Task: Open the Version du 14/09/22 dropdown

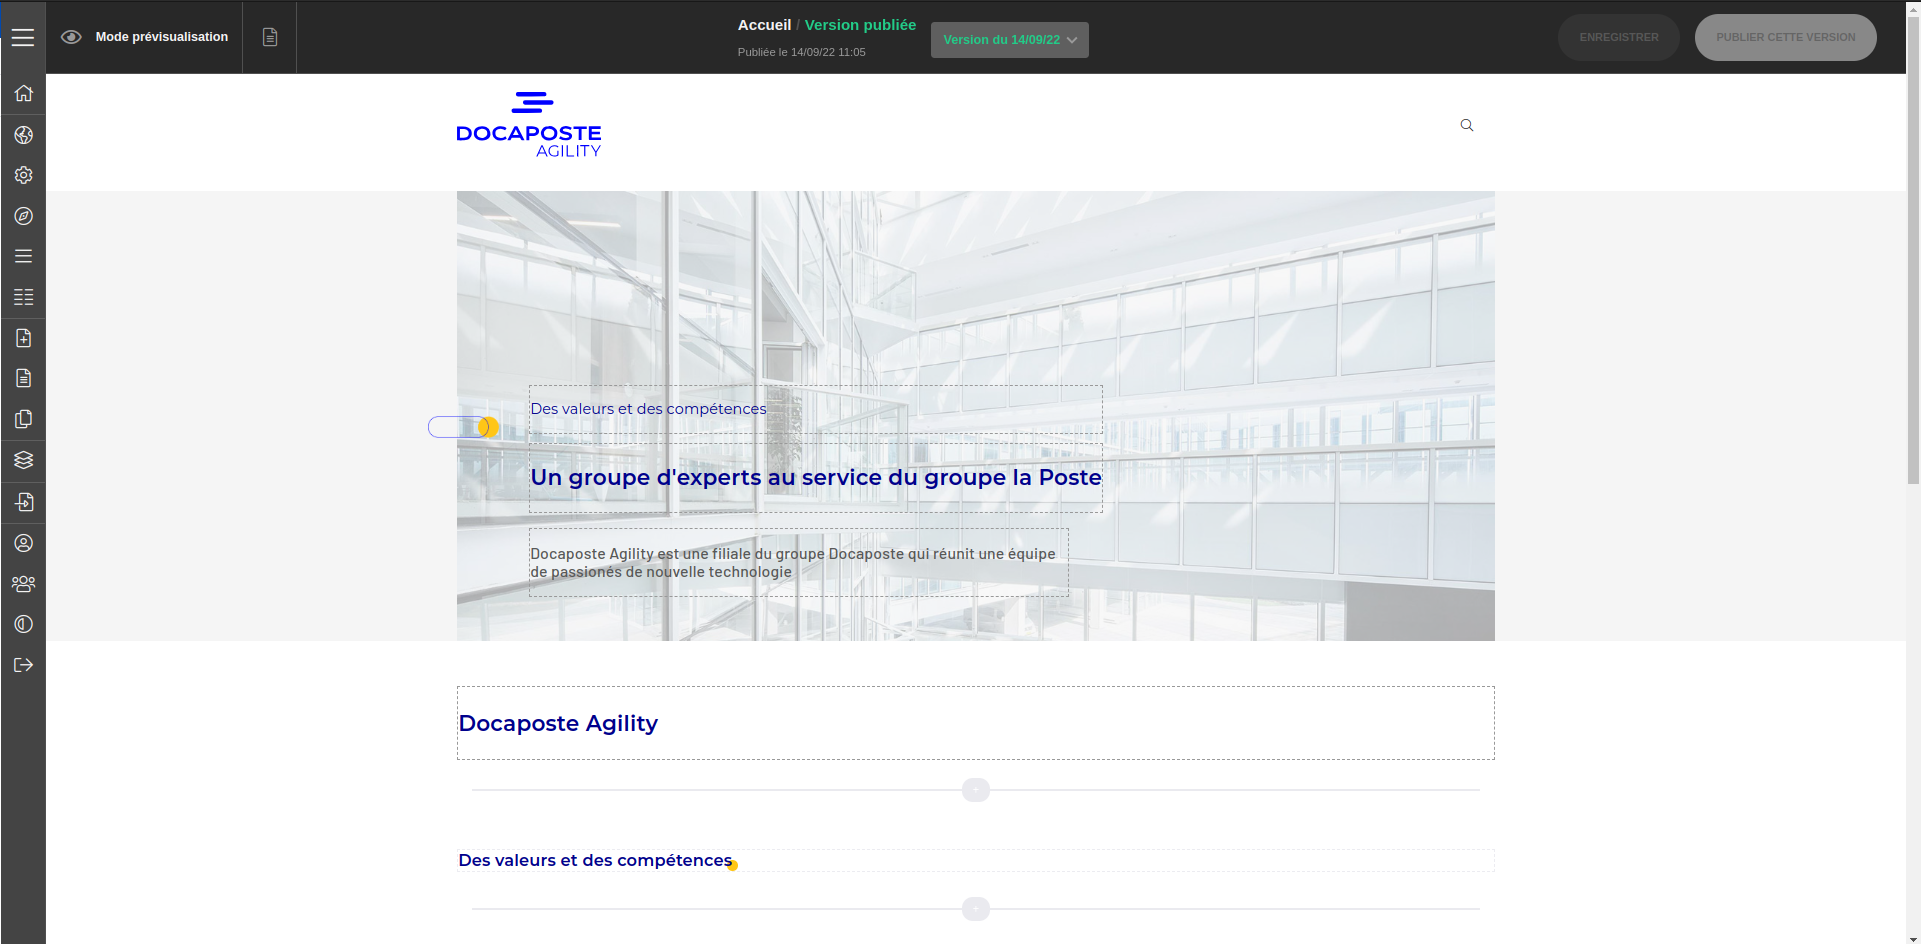Action: point(1010,40)
